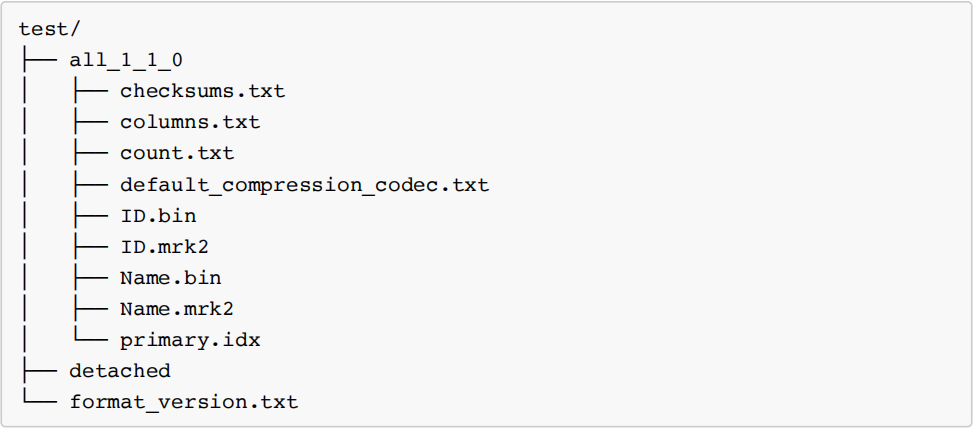Select the ID.mrk2 marks file

click(164, 247)
